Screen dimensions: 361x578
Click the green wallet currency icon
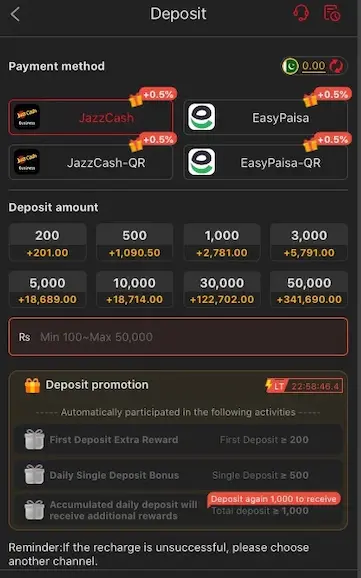click(x=290, y=66)
